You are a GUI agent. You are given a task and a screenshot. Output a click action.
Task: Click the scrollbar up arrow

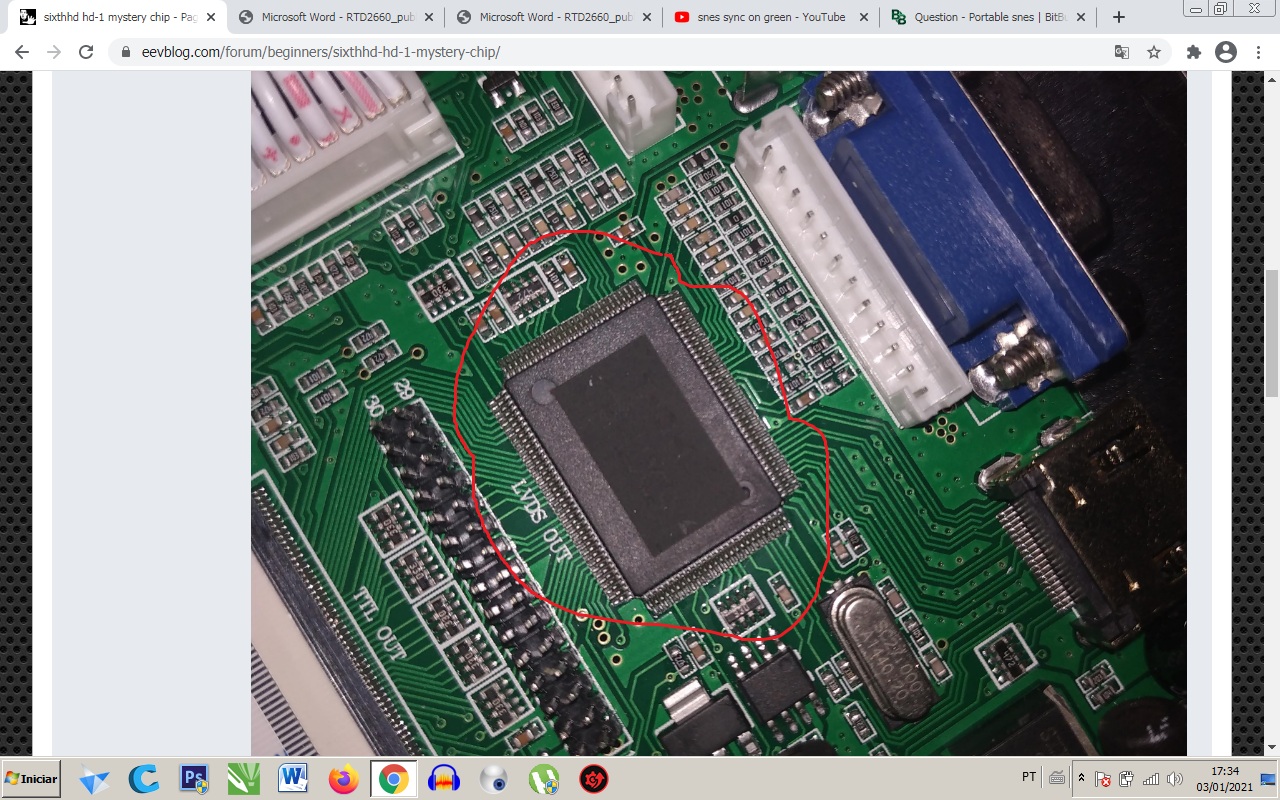(x=1271, y=79)
